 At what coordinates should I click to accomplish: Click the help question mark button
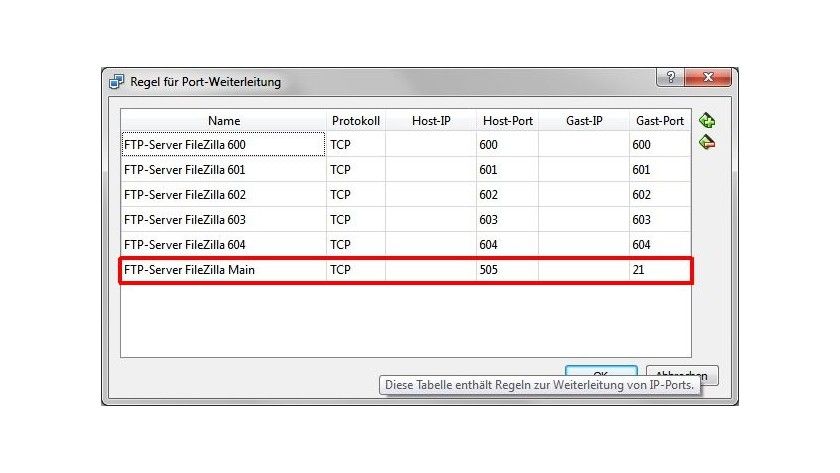point(670,77)
